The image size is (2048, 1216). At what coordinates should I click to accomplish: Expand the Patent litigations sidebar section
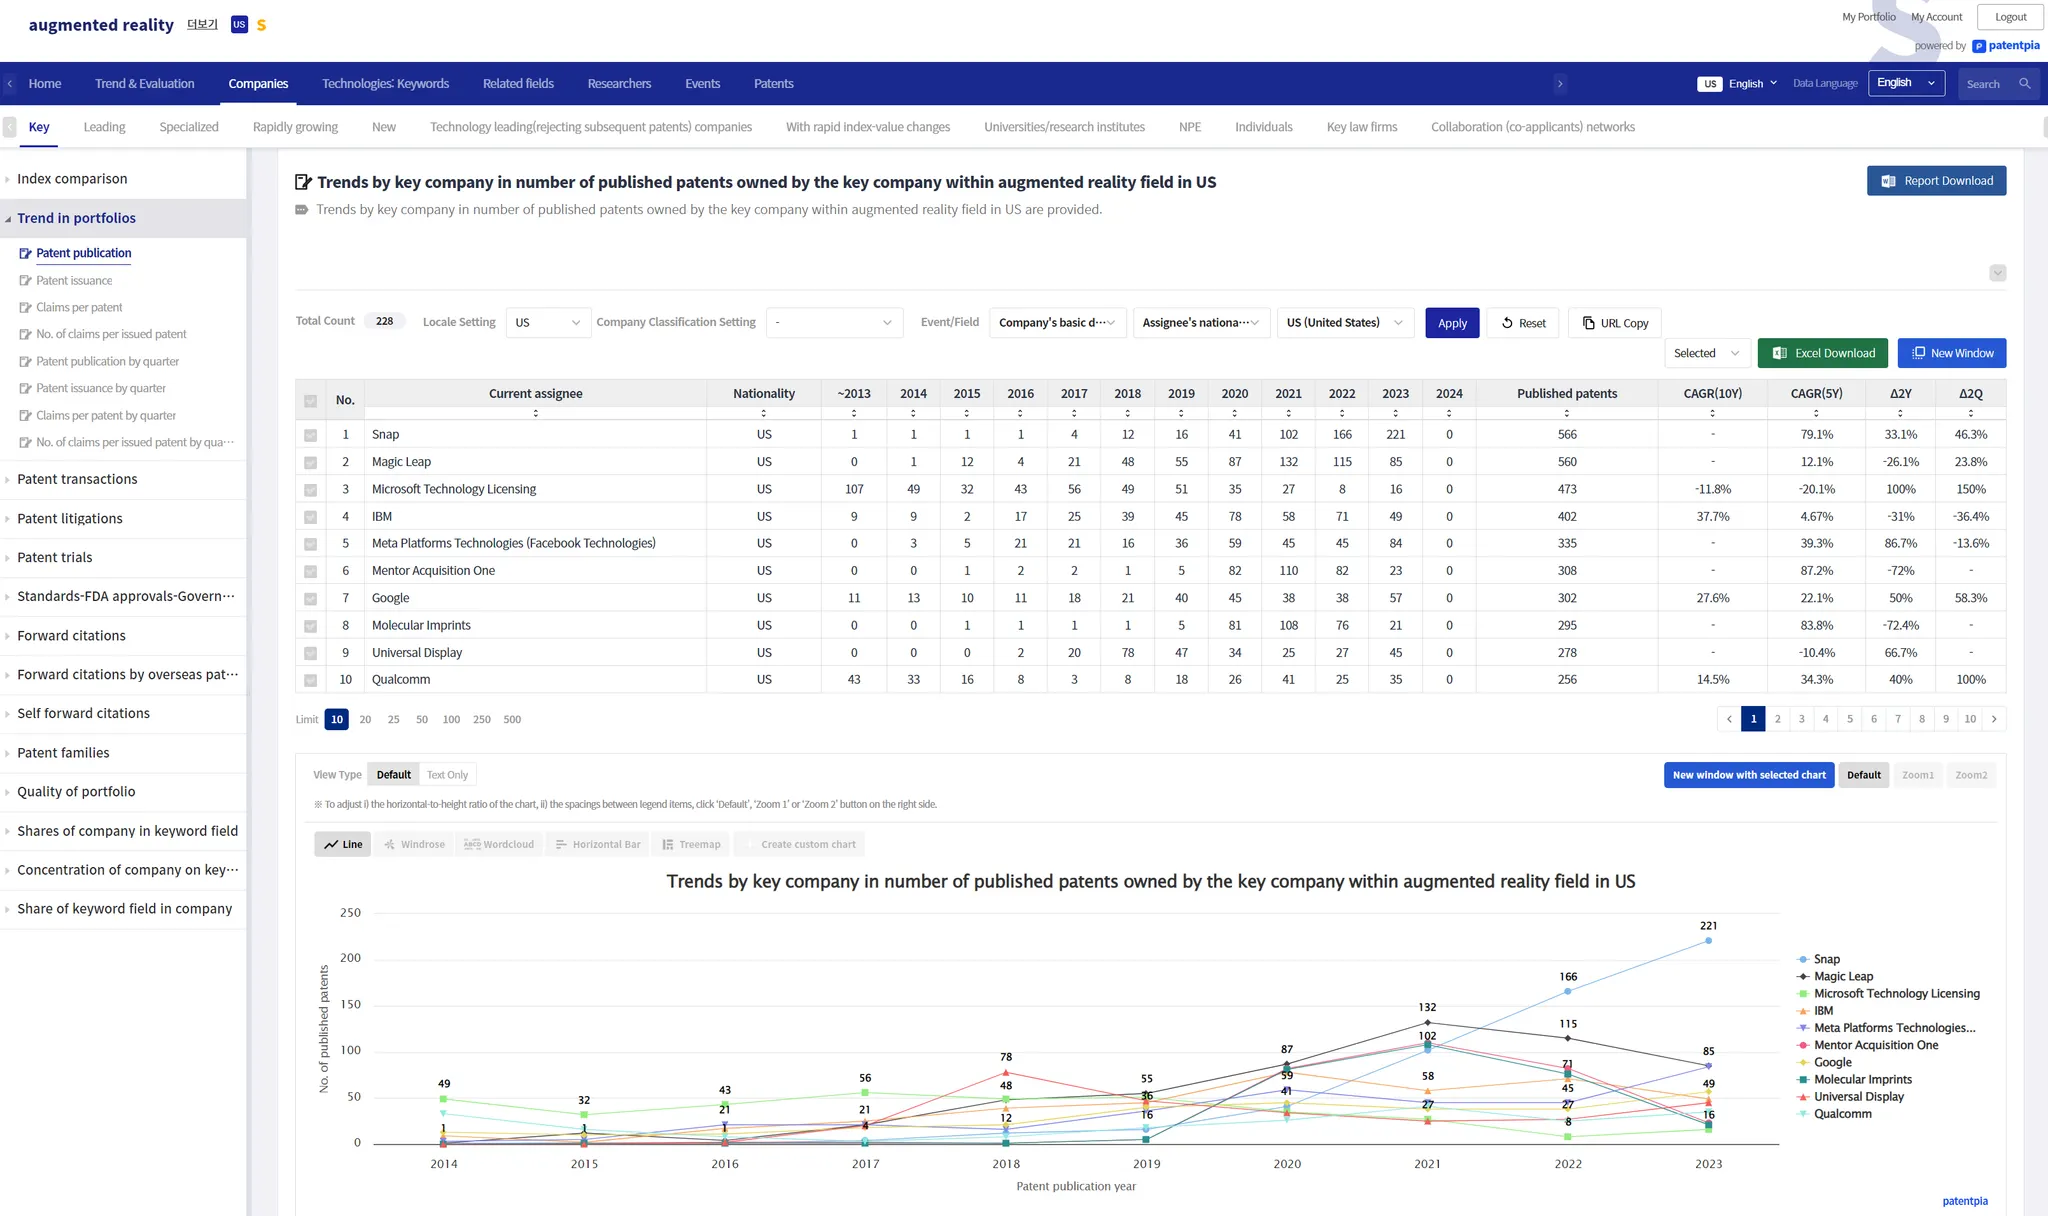click(70, 518)
